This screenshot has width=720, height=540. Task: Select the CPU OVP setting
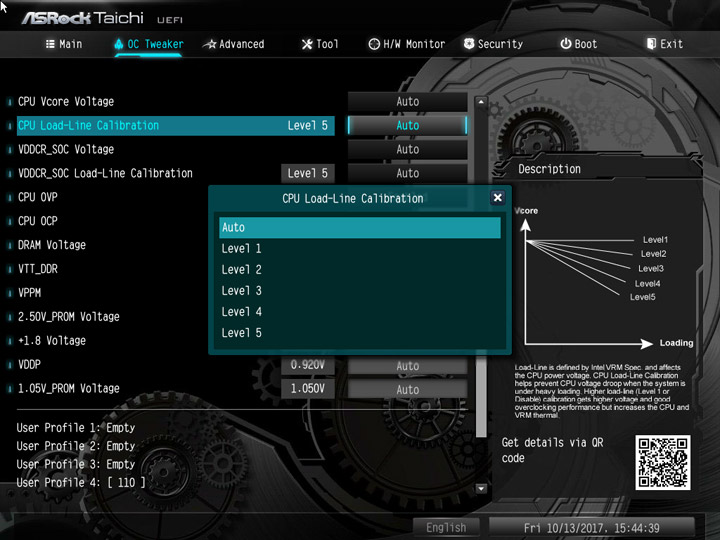click(38, 197)
